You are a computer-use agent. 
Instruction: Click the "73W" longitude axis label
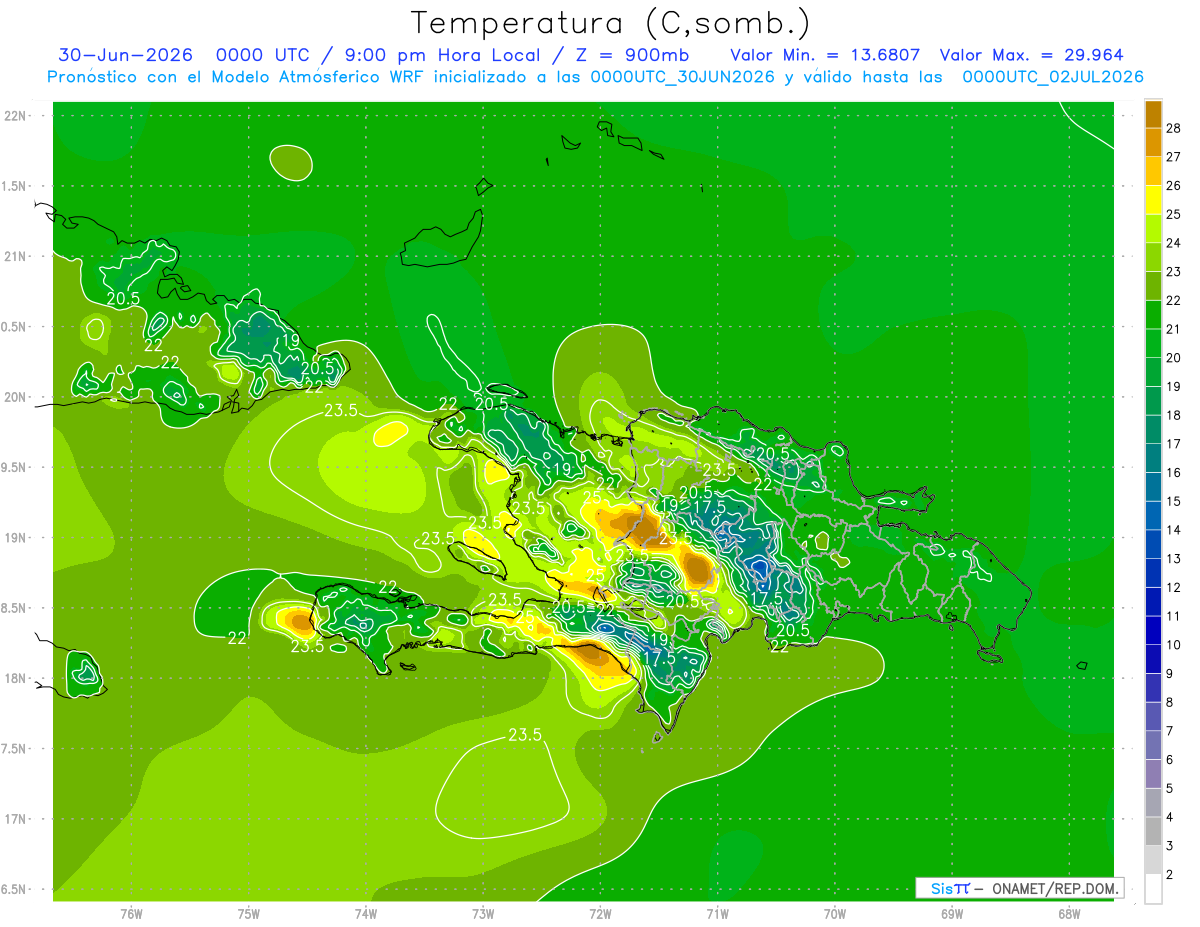click(x=483, y=913)
